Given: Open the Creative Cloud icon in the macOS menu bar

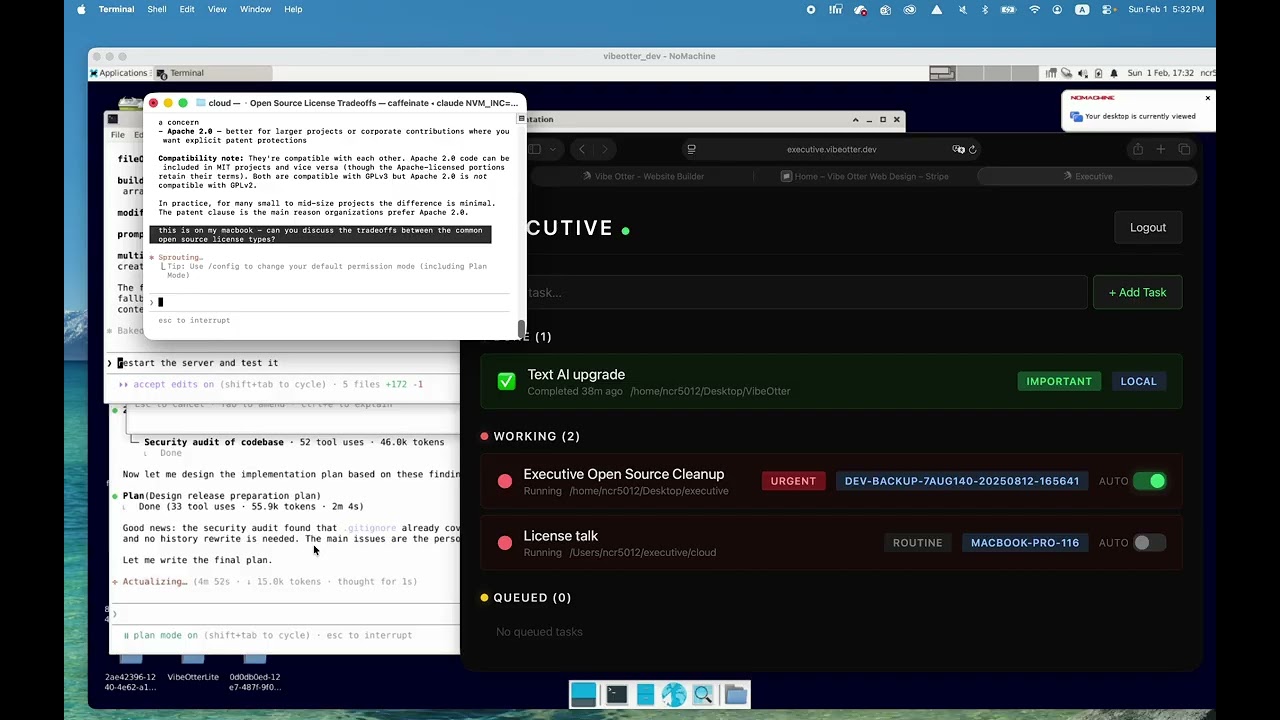Looking at the screenshot, I should tap(910, 9).
